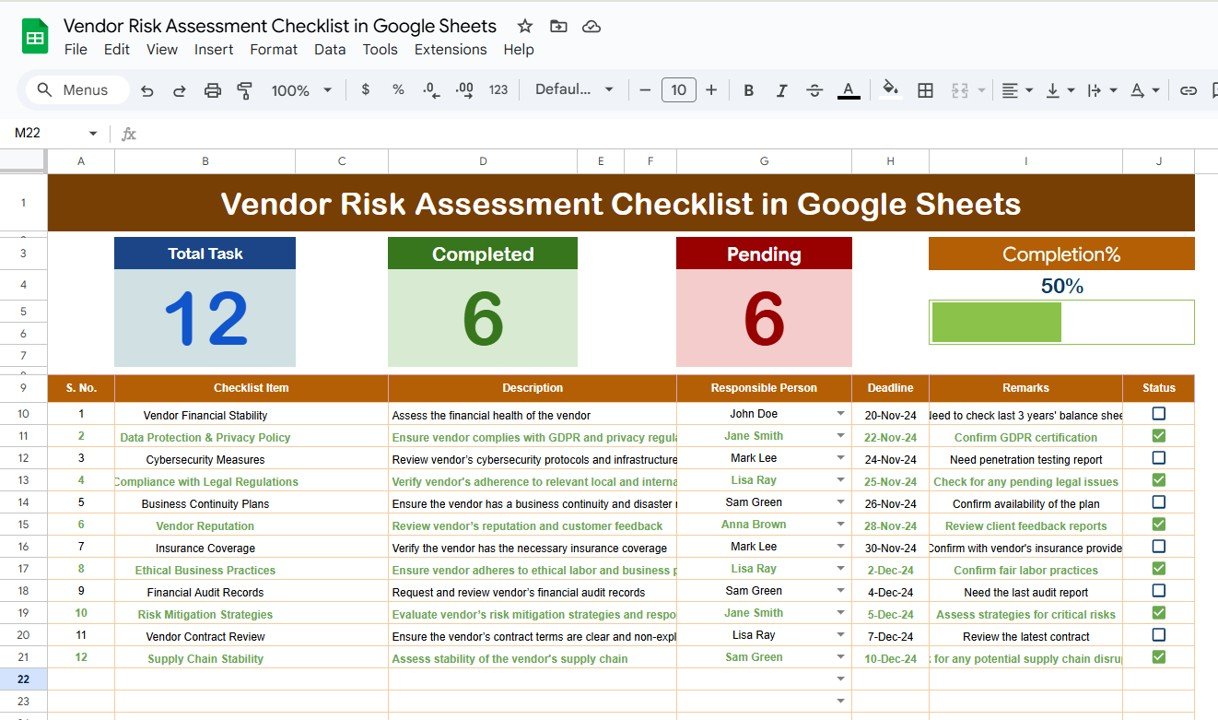The height and width of the screenshot is (720, 1218).
Task: Click the Redo icon
Action: (x=180, y=90)
